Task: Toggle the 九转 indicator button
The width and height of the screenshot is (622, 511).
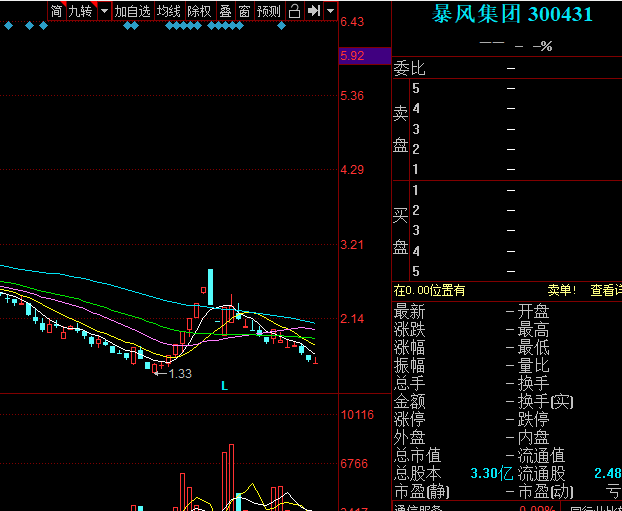Action: coord(81,11)
